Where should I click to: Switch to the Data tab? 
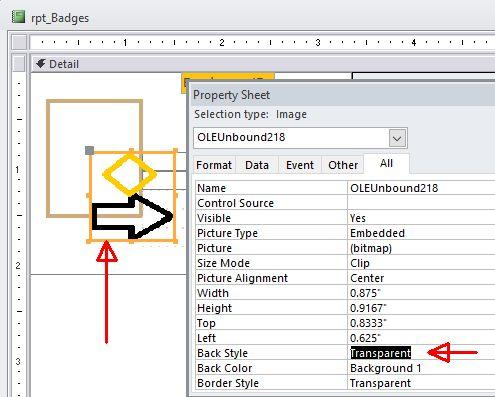257,165
